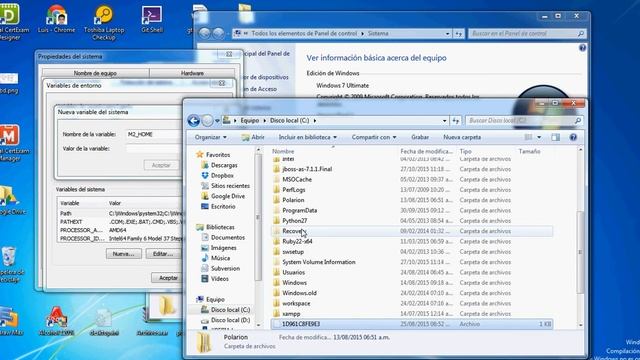This screenshot has width=640, height=360.
Task: Click the Valor de la variable field
Action: [154, 149]
